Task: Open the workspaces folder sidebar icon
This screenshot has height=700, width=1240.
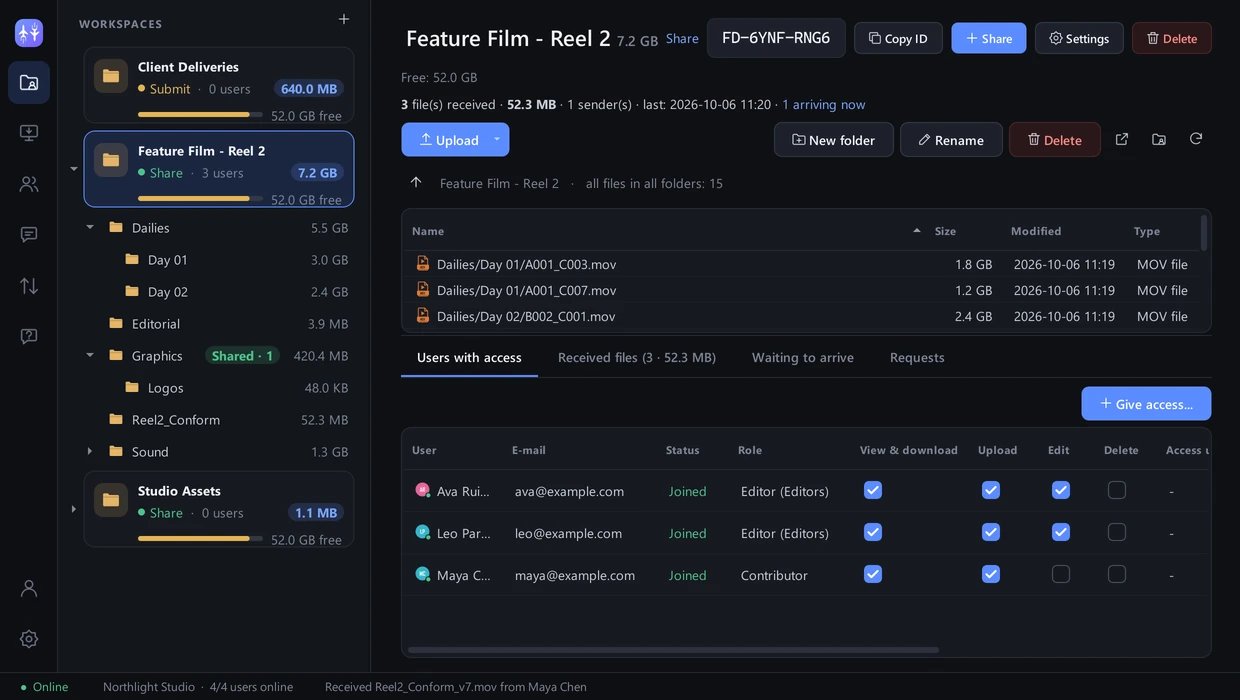Action: coord(29,83)
